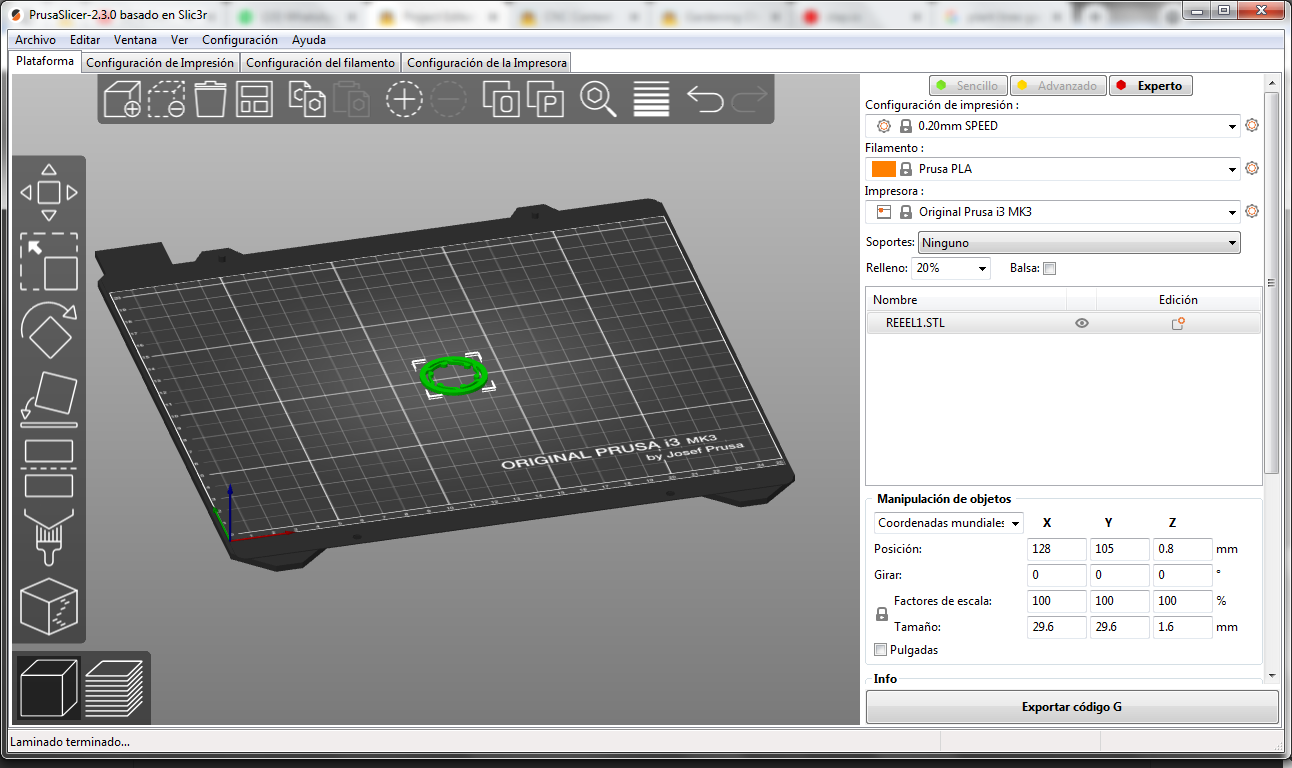This screenshot has height=768, width=1292.
Task: Click Split to objects icon
Action: pos(502,100)
